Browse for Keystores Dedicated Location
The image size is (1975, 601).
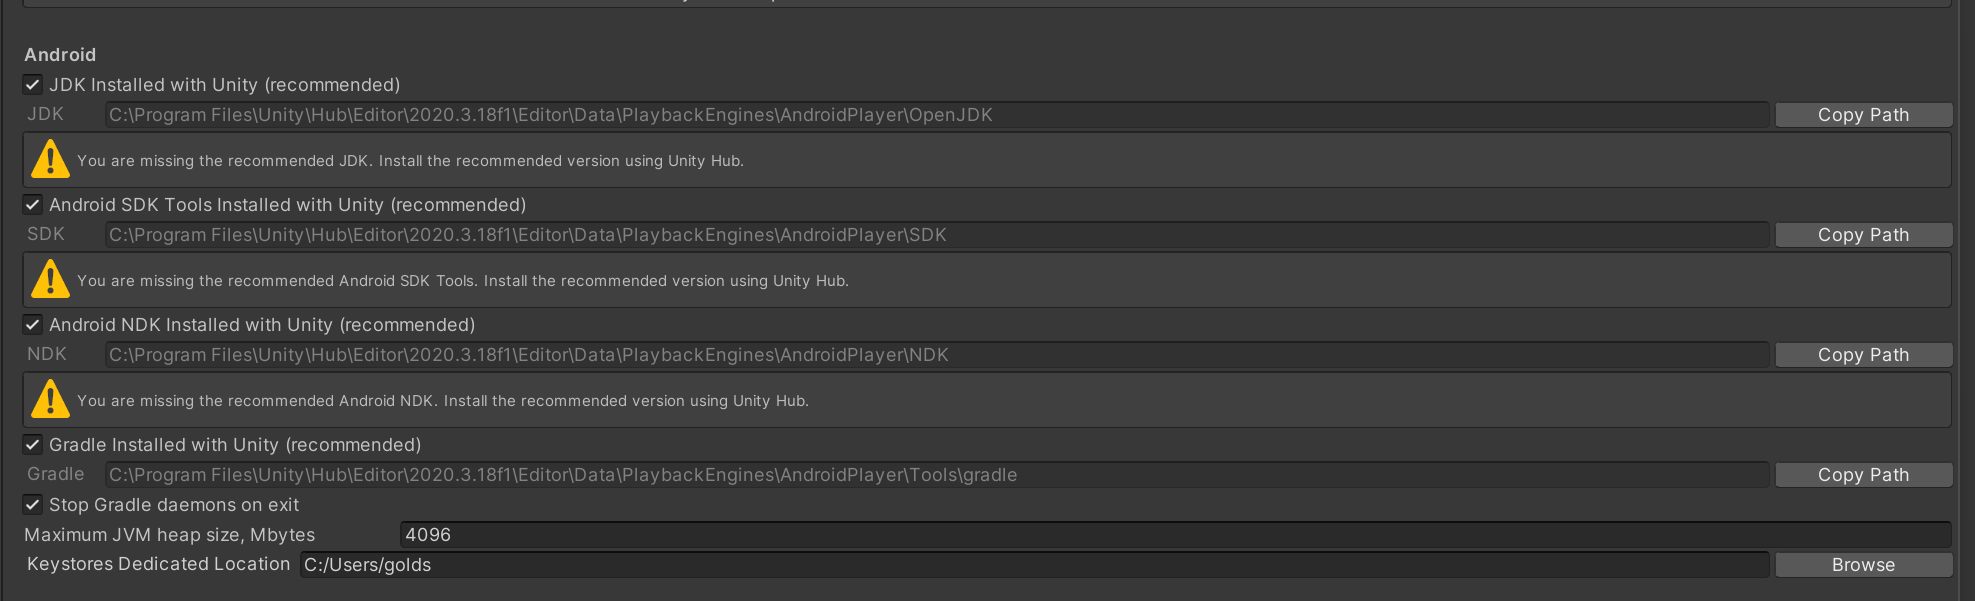[1864, 565]
